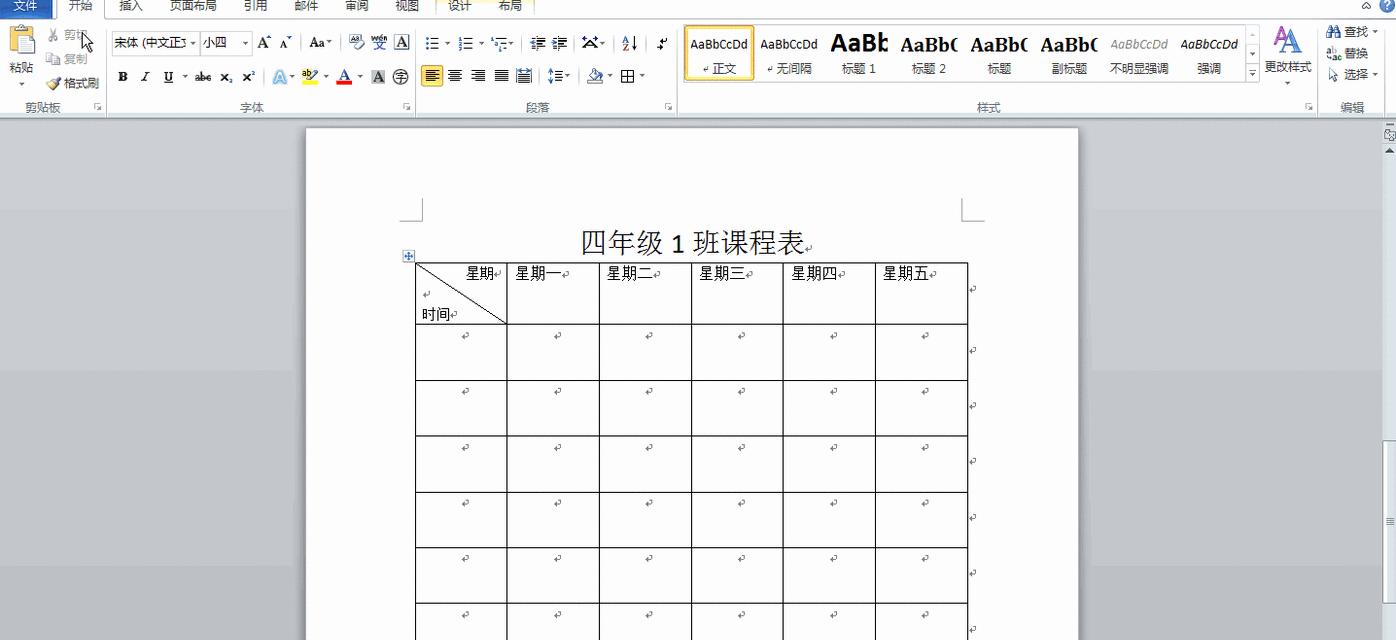This screenshot has height=640, width=1396.
Task: Switch to the 审阅 tab
Action: pyautogui.click(x=357, y=6)
